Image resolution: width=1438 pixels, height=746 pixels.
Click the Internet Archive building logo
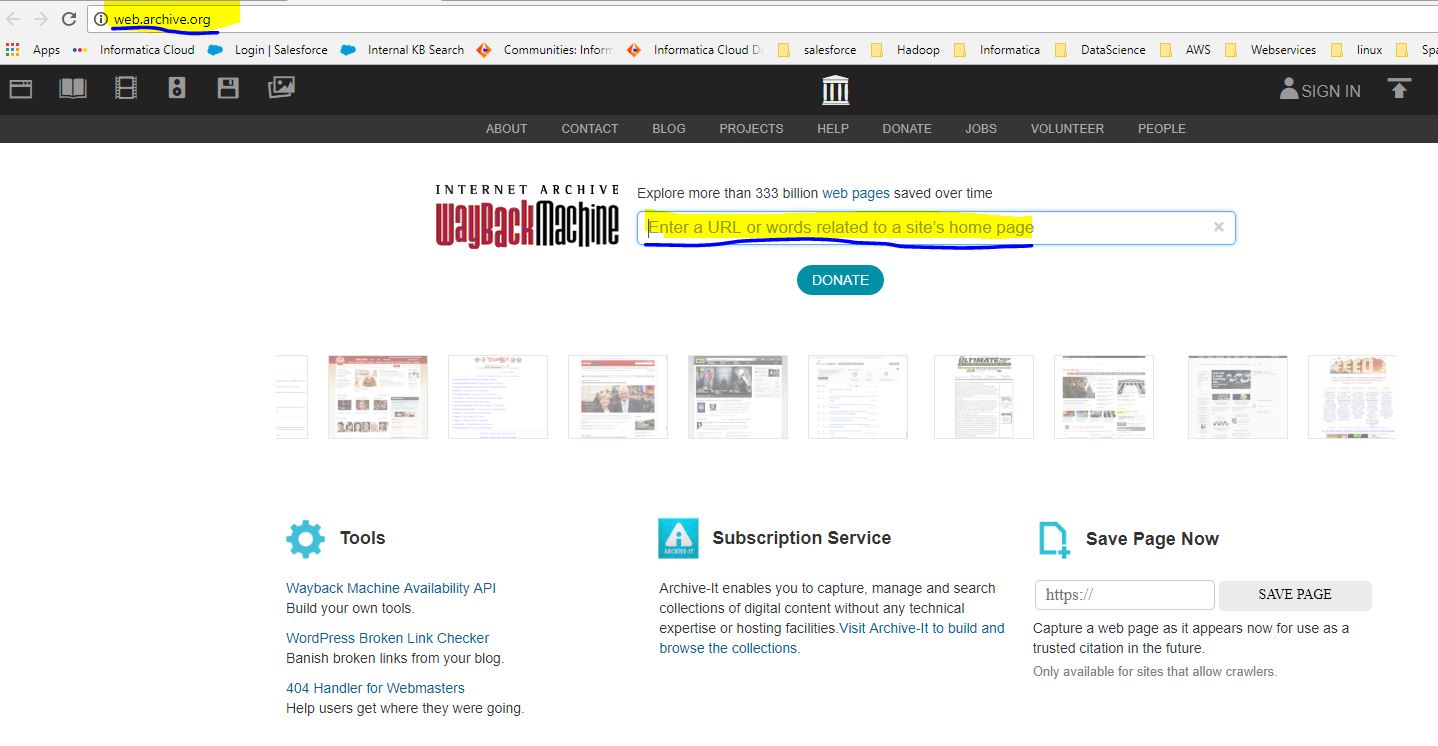tap(835, 89)
